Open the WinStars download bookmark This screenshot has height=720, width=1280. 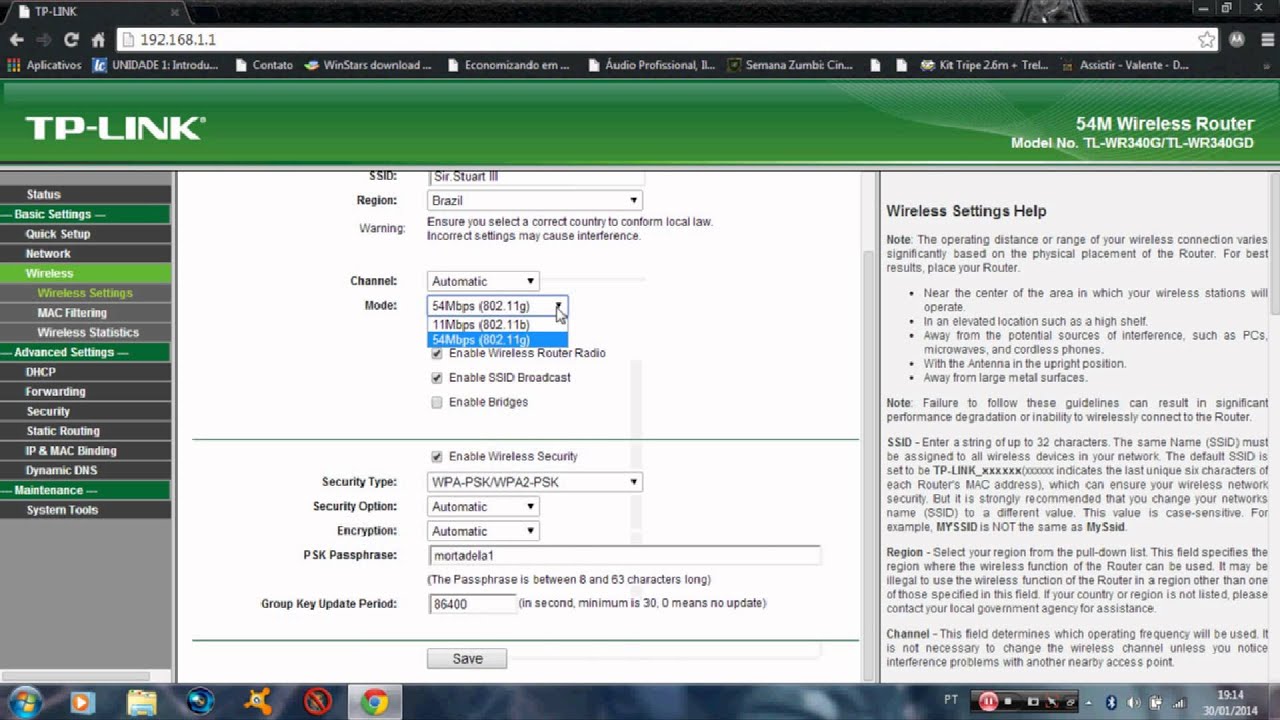tap(368, 65)
